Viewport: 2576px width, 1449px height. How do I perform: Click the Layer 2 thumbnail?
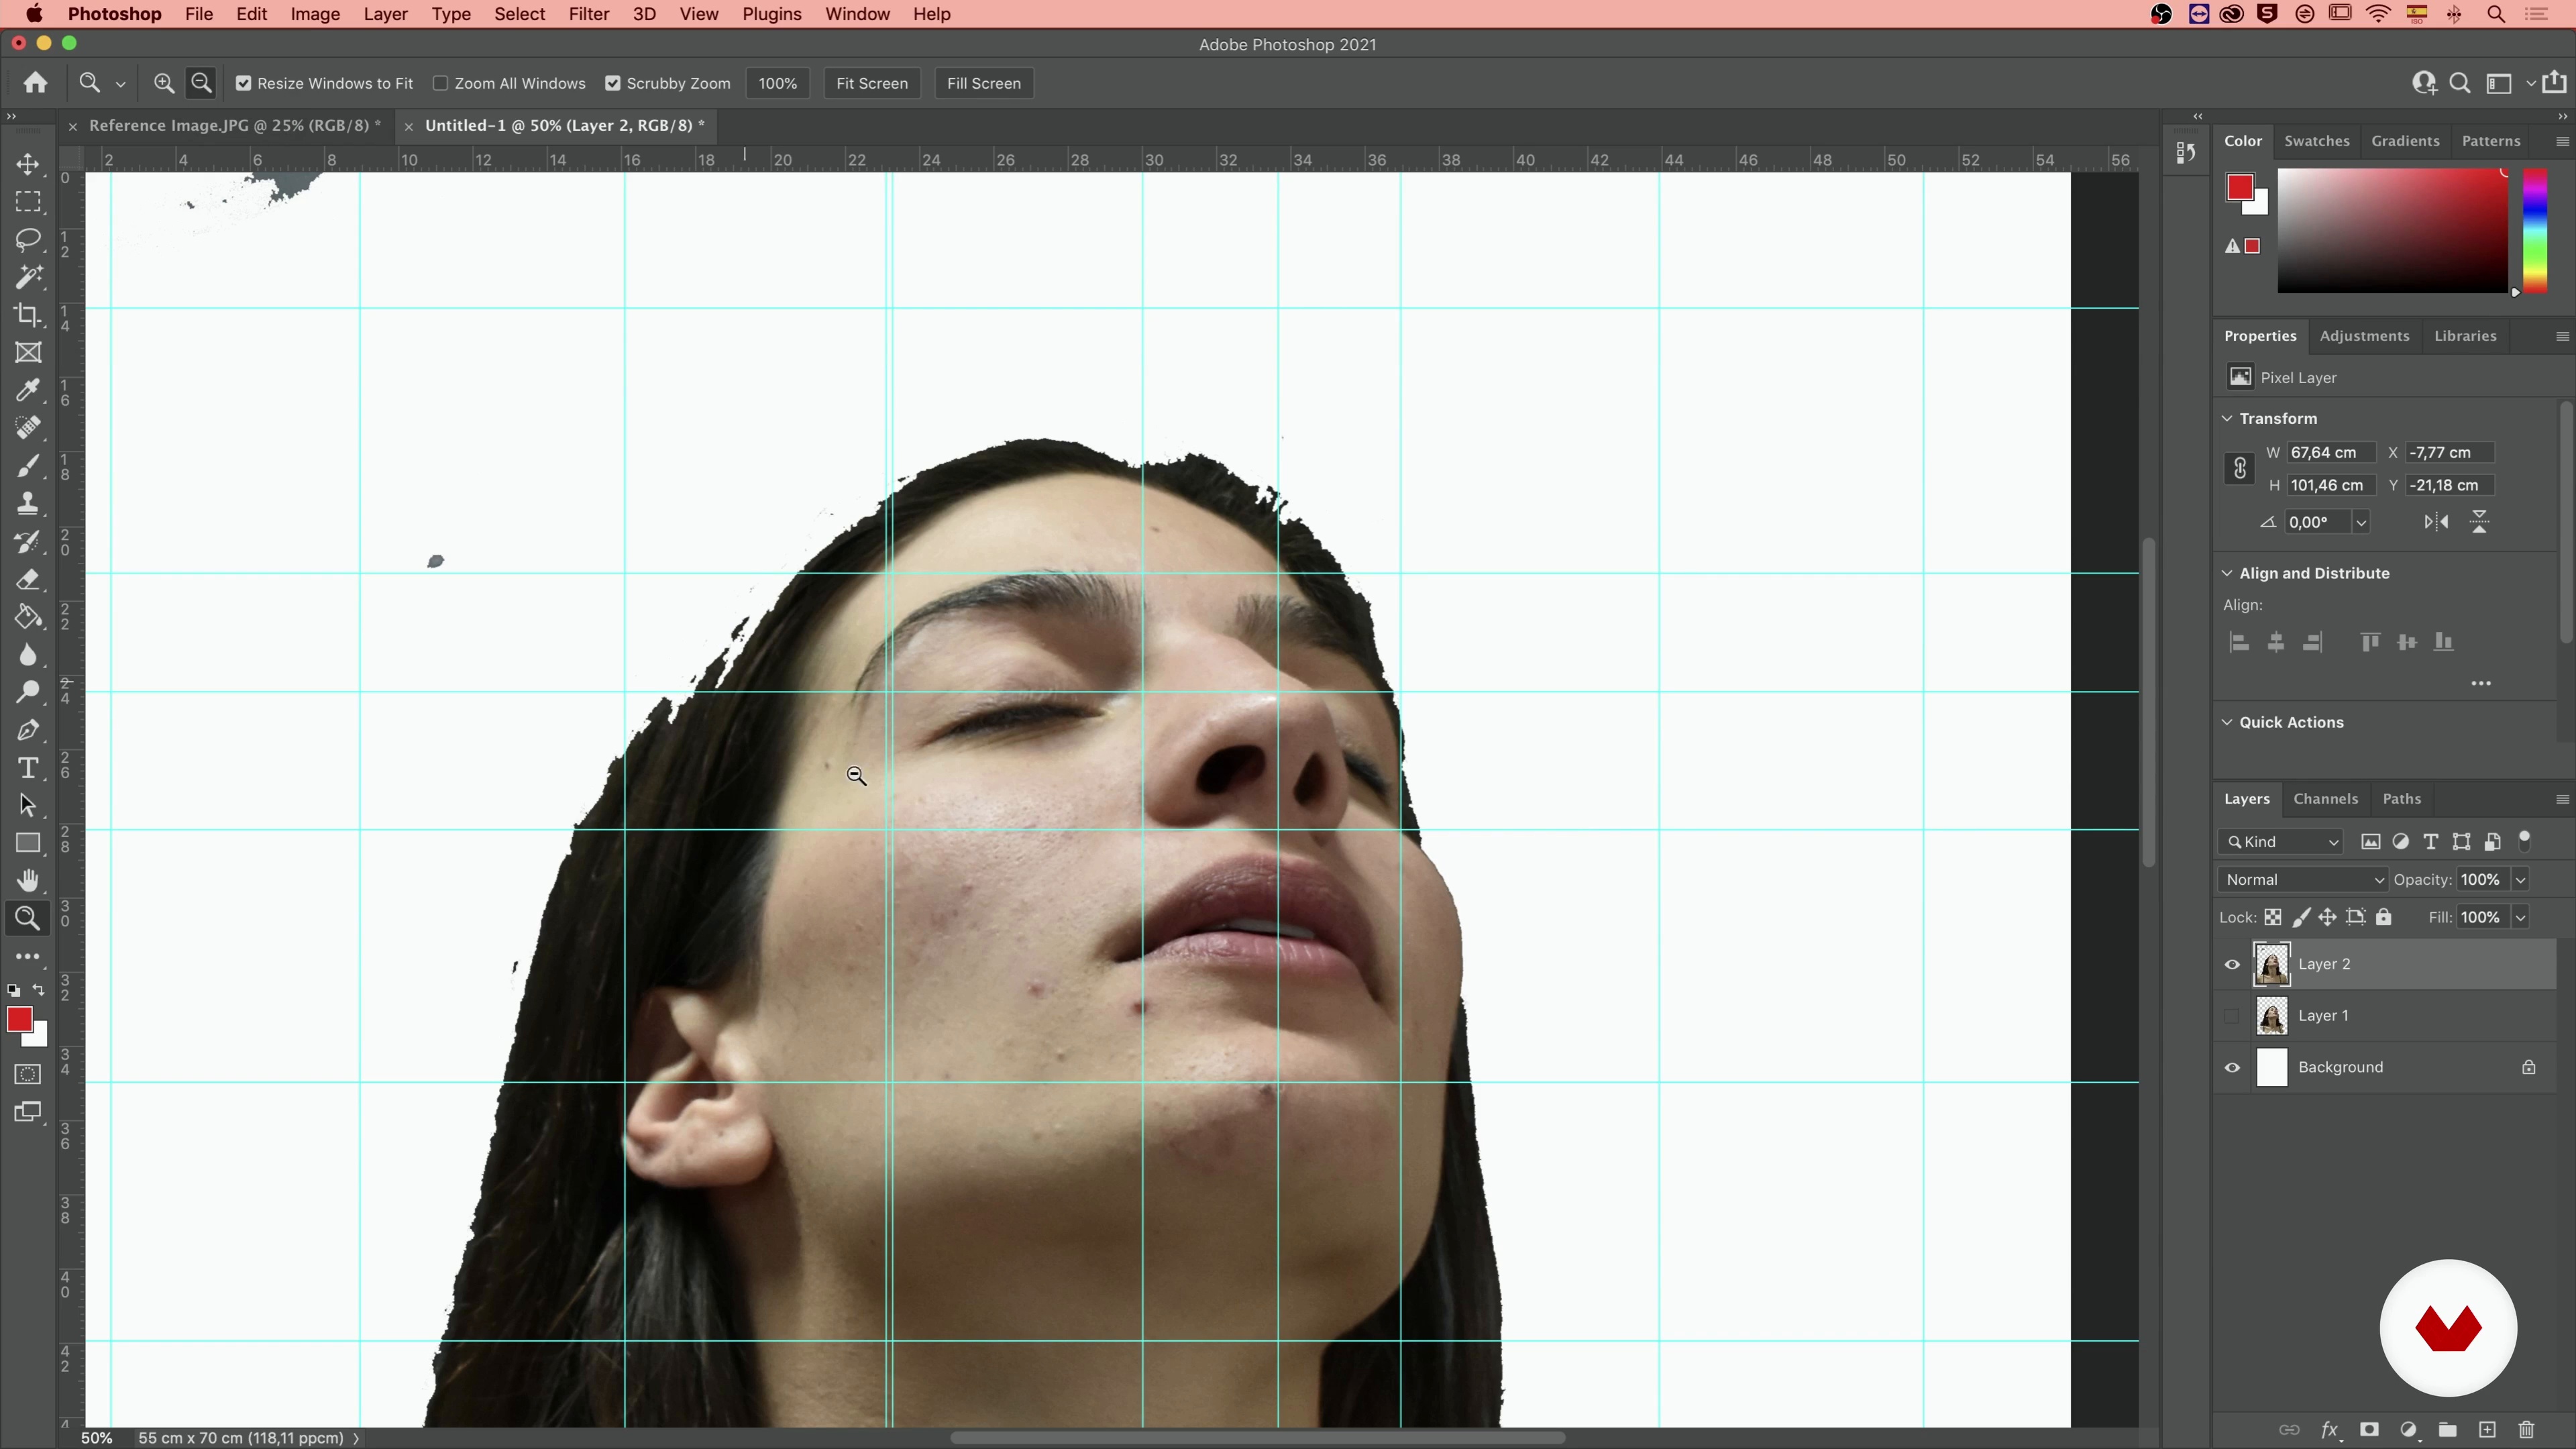pyautogui.click(x=2272, y=965)
